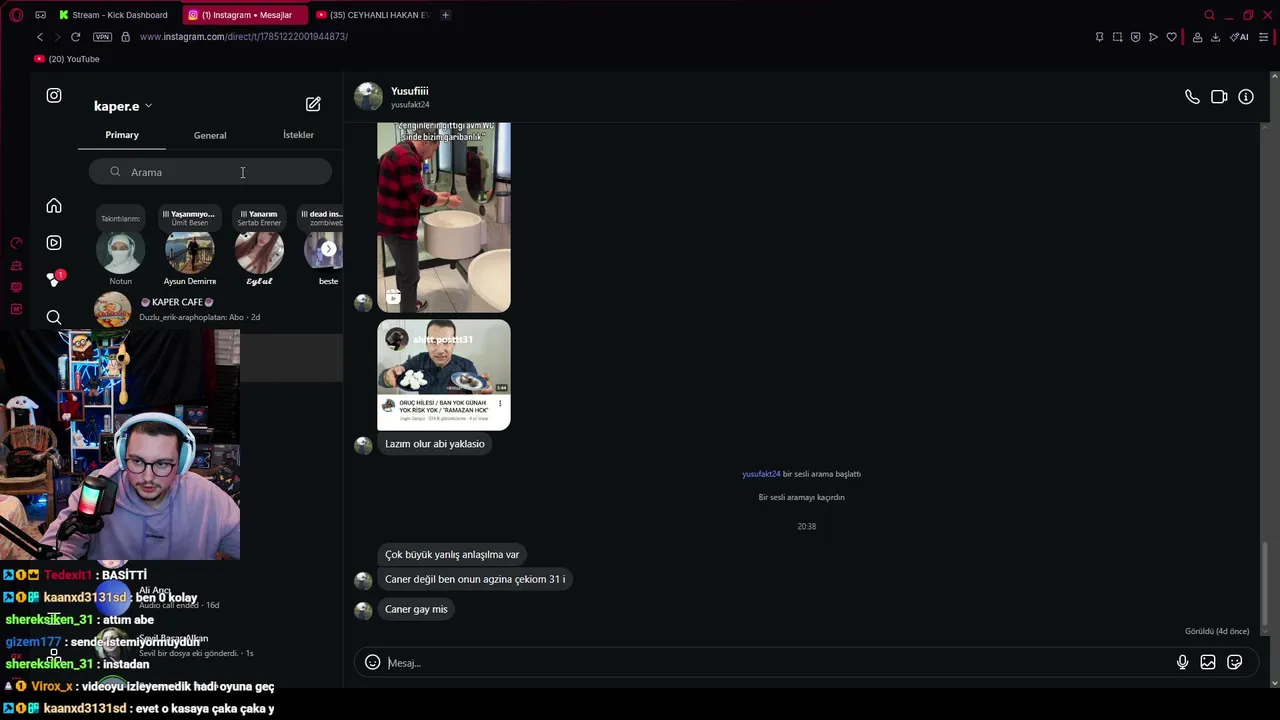Click the 20:38 timestamp in chat

tap(807, 526)
